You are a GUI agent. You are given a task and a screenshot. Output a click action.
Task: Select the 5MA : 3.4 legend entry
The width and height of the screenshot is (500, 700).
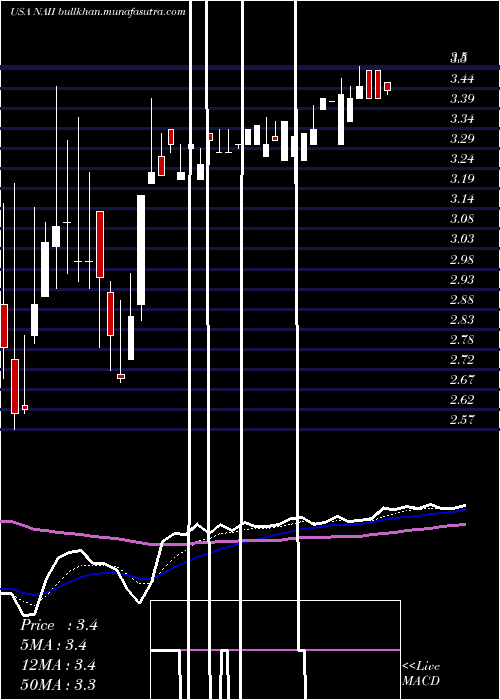pyautogui.click(x=53, y=645)
